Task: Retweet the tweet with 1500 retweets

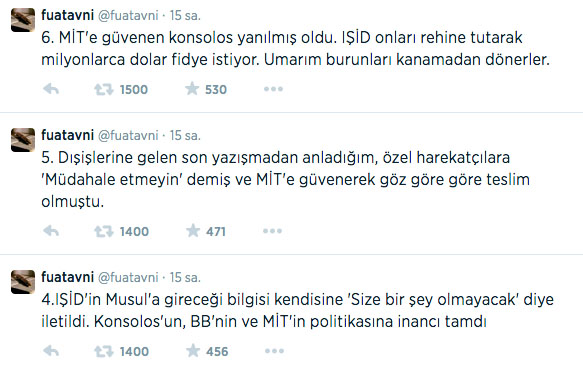Action: coord(103,90)
